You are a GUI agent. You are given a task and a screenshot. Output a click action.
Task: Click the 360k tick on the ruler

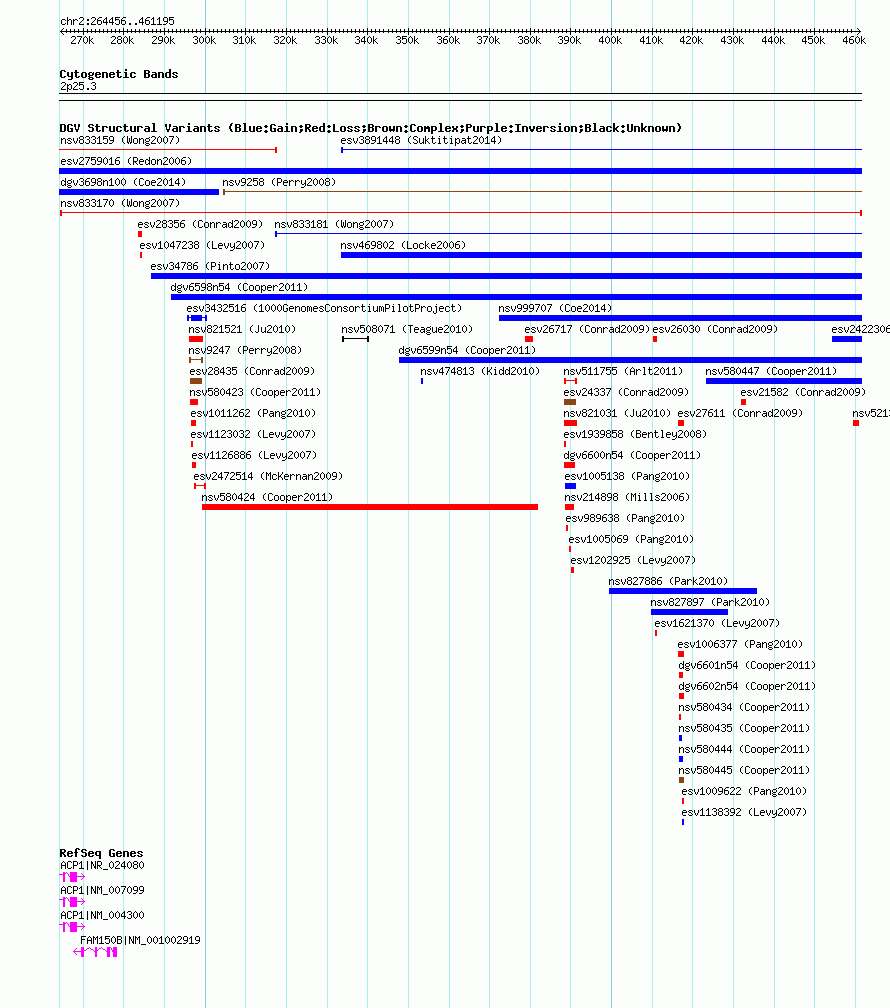click(448, 40)
